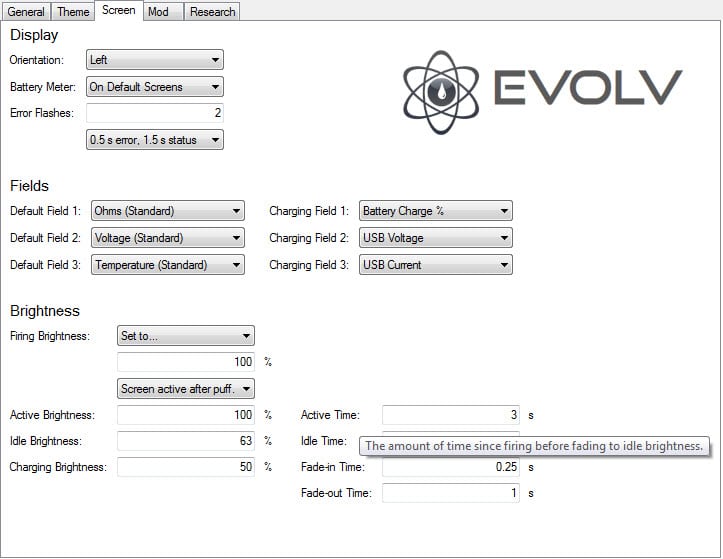Click the Fade-out Time field

point(451,493)
